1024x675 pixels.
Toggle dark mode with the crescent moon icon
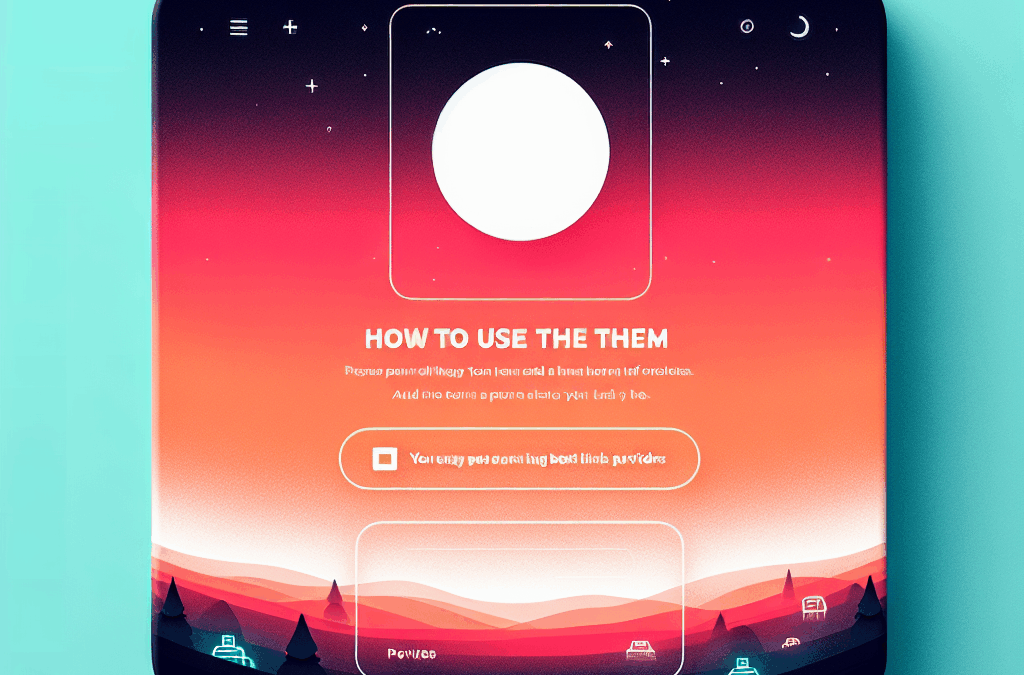799,27
